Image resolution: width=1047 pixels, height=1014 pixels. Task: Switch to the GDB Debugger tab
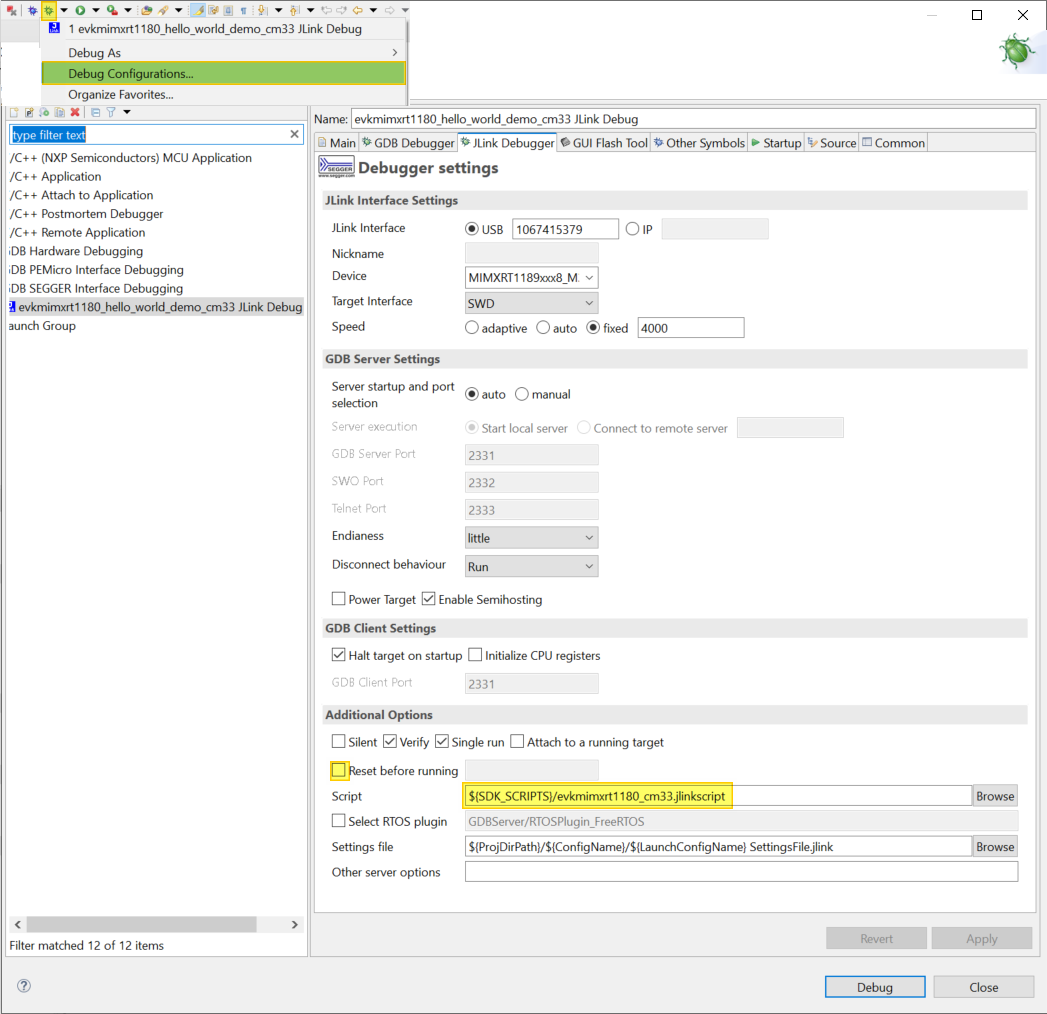click(408, 143)
